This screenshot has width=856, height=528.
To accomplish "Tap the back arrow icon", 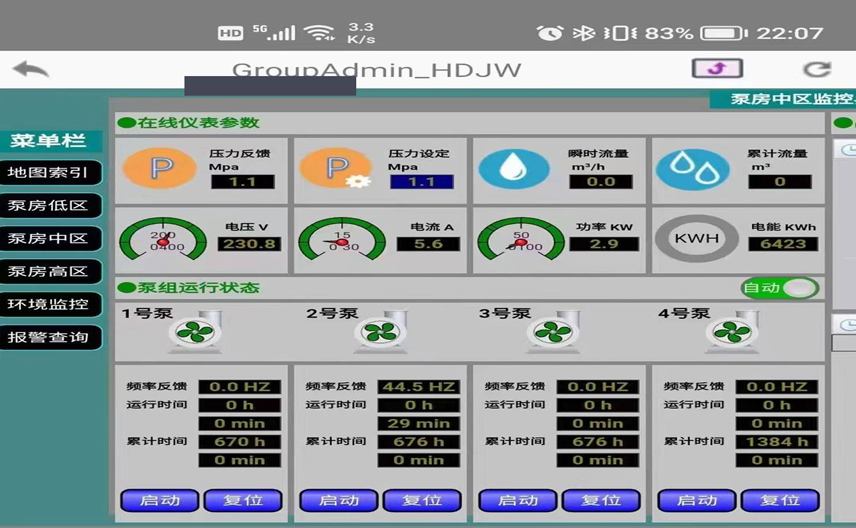I will point(30,70).
